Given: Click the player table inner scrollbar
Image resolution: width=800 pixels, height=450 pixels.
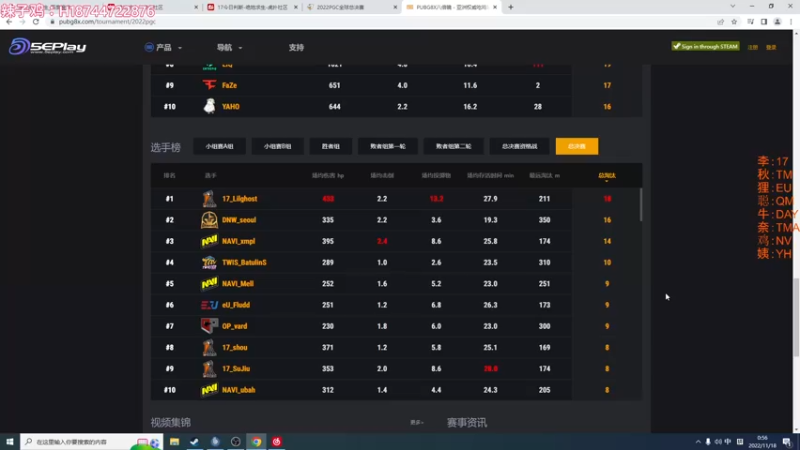Looking at the screenshot, I should [x=640, y=205].
